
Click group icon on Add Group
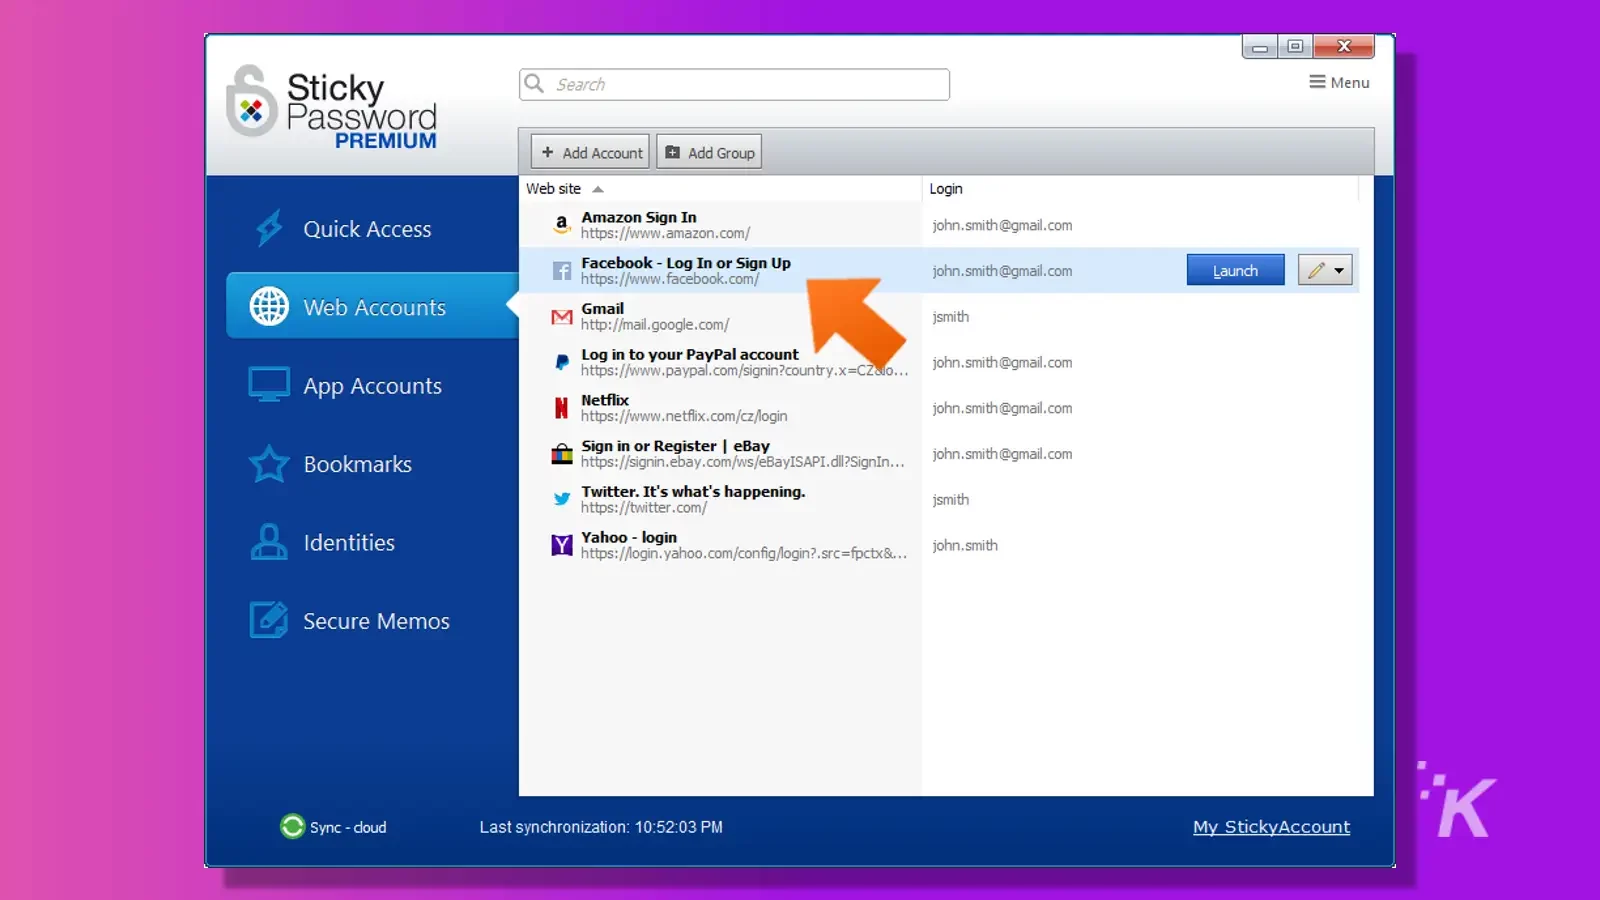click(673, 152)
